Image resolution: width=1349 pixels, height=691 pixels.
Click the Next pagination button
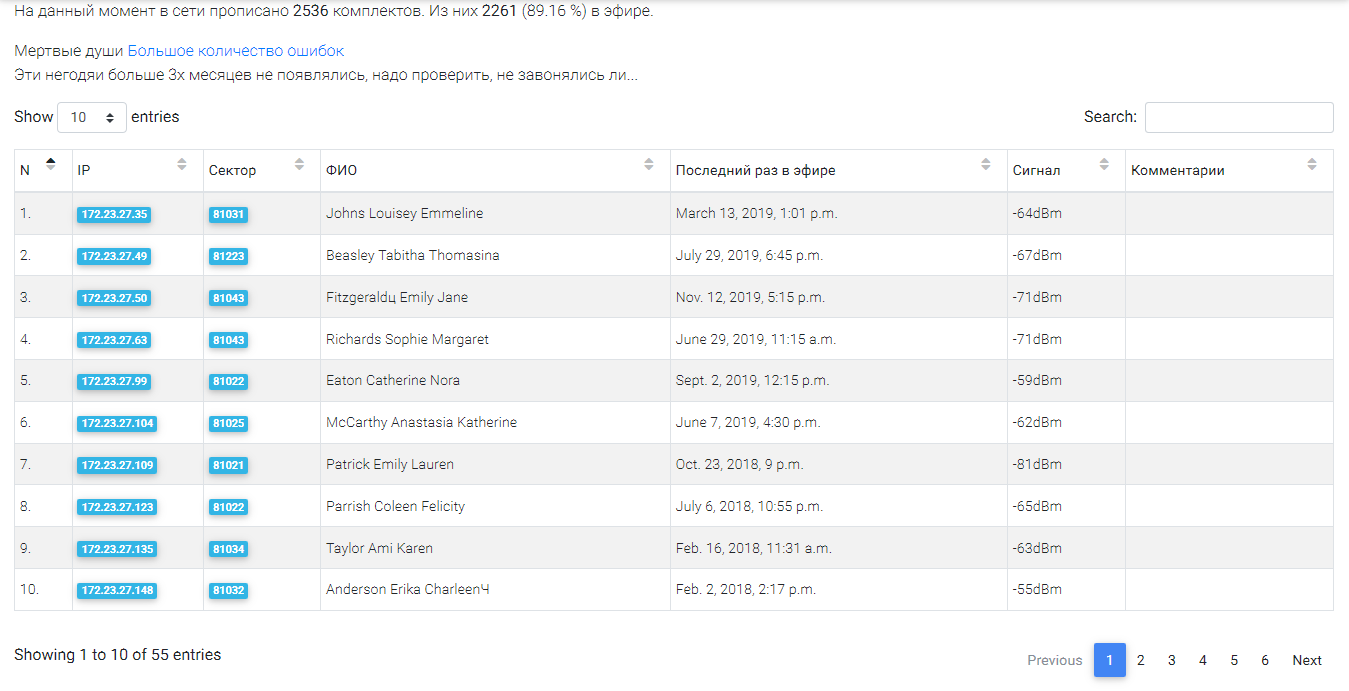point(1307,660)
